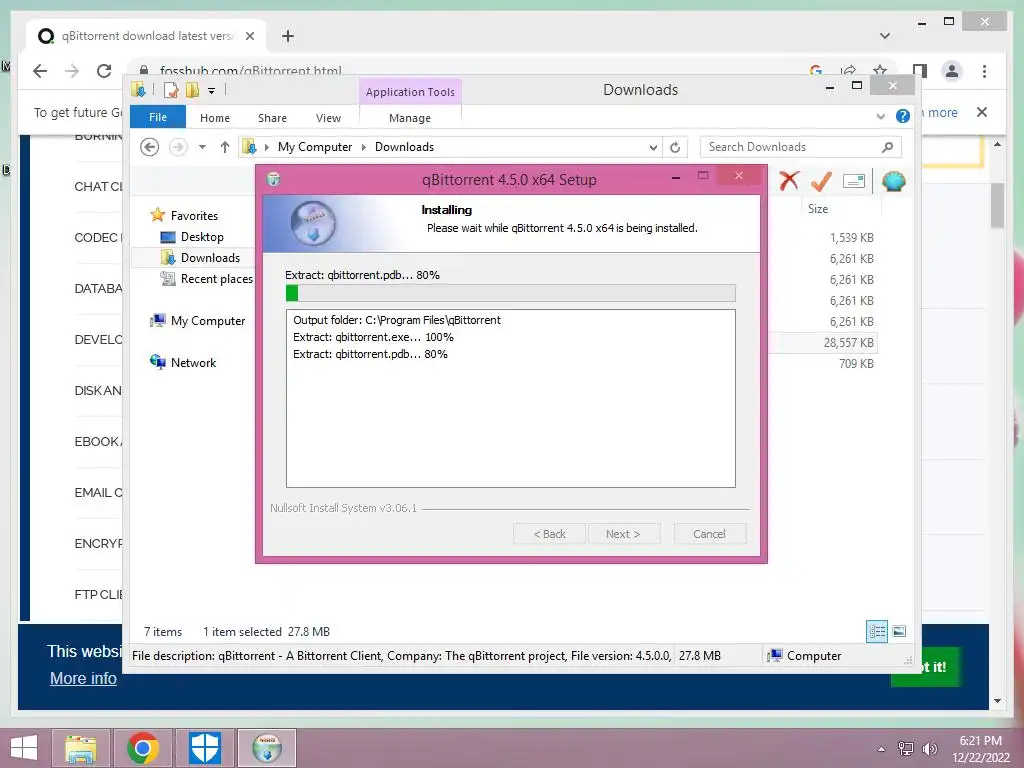1024x768 pixels.
Task: Select Recent places in navigation pane
Action: tap(216, 279)
